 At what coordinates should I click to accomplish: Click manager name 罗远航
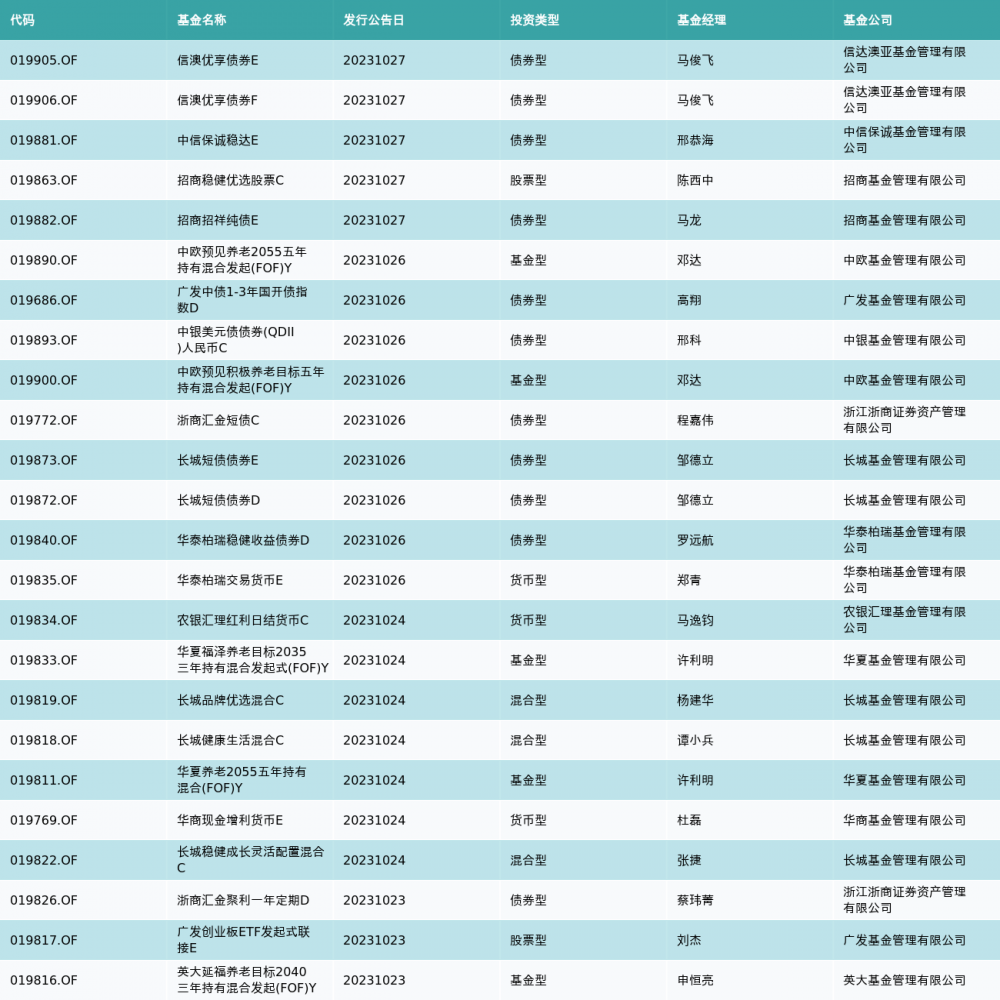coord(695,540)
